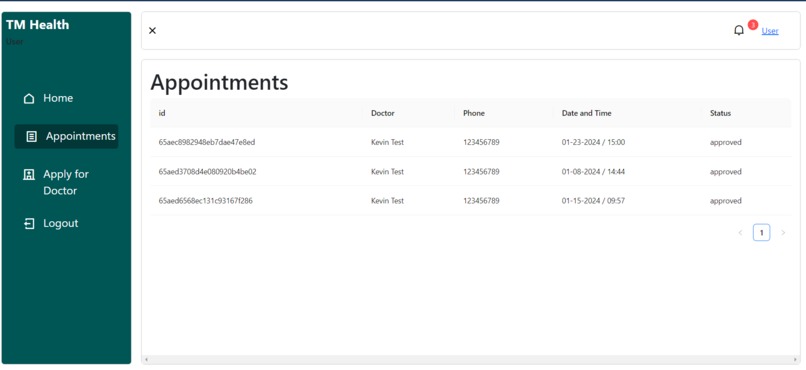The height and width of the screenshot is (370, 806).
Task: Select appointment id 65aed3708d4e080920b4be02
Action: pyautogui.click(x=207, y=172)
